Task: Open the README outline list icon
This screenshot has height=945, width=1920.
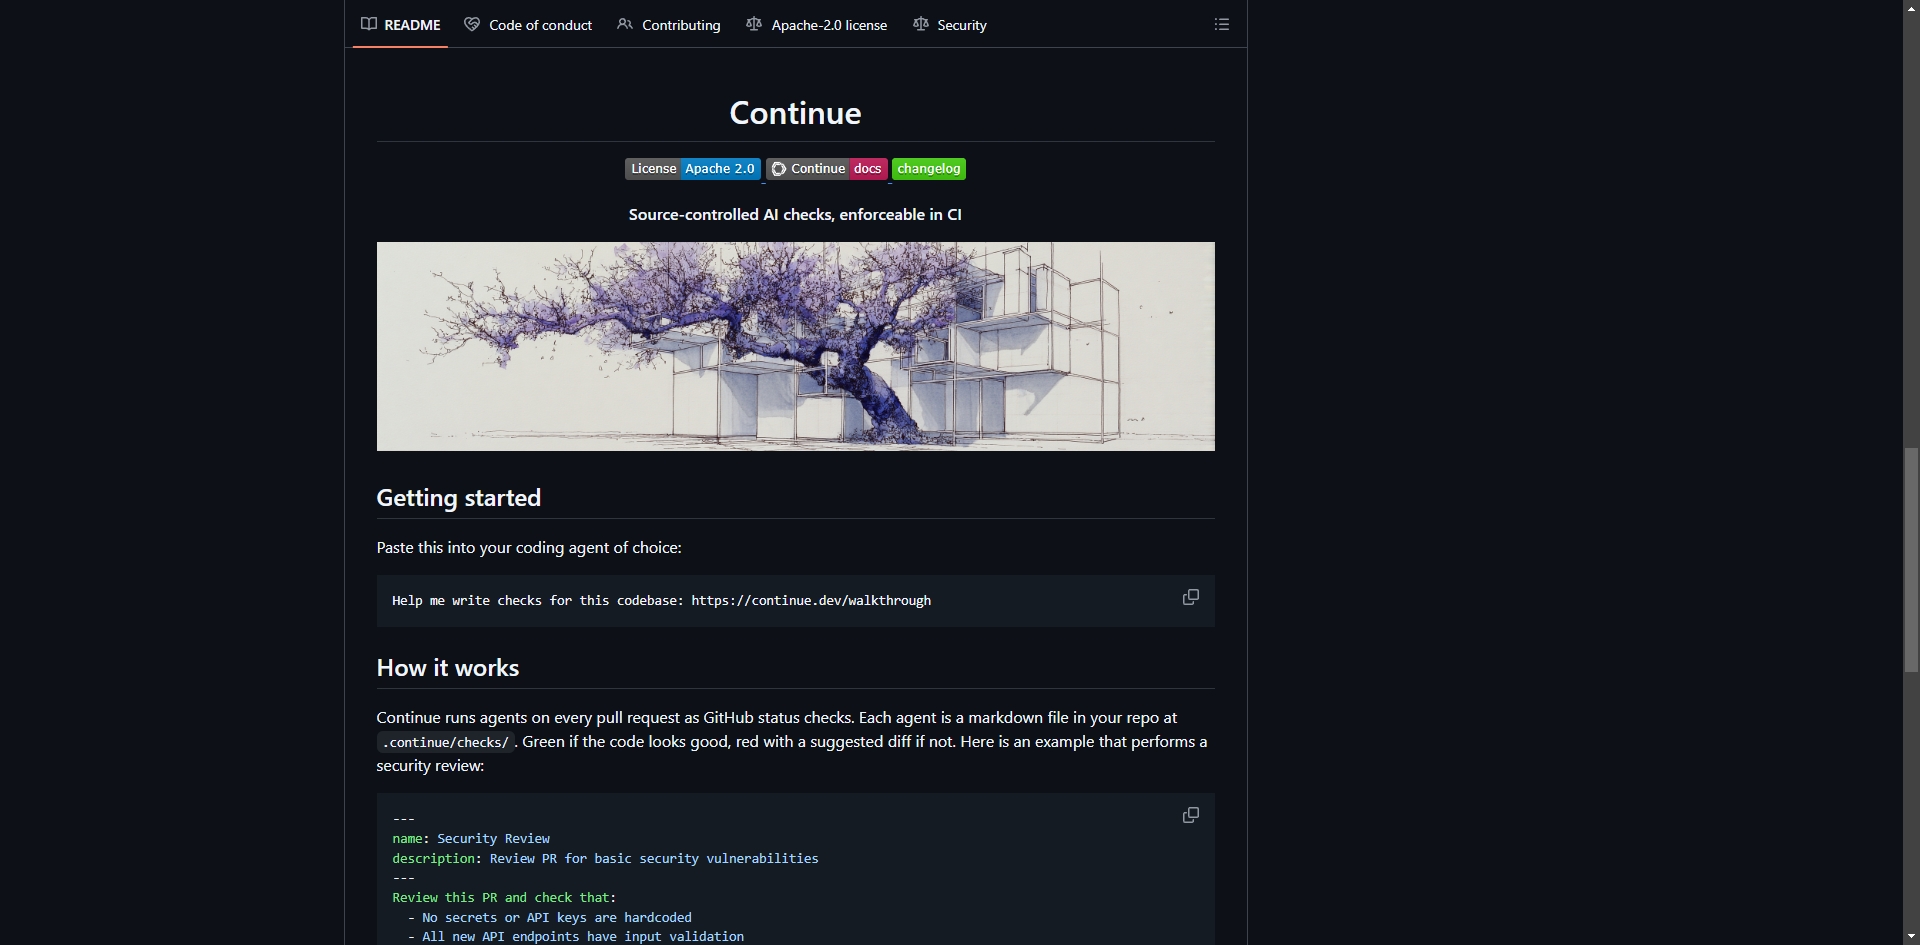Action: click(1222, 24)
